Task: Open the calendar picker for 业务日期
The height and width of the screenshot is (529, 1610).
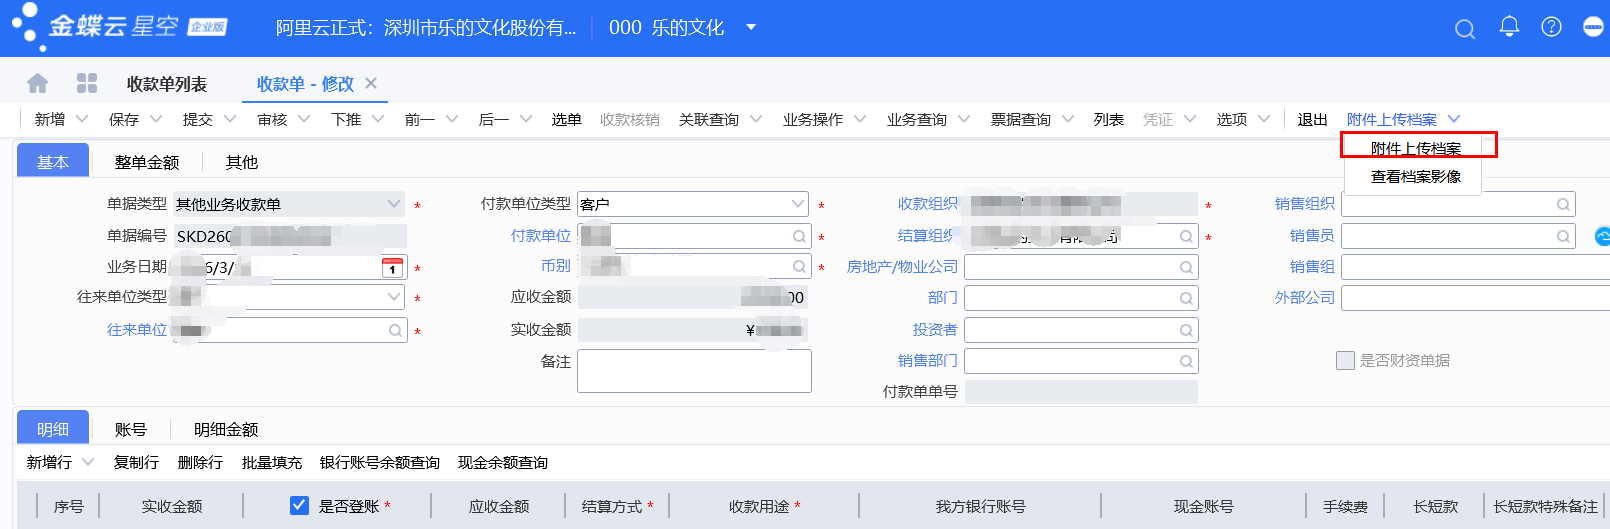Action: click(x=392, y=268)
